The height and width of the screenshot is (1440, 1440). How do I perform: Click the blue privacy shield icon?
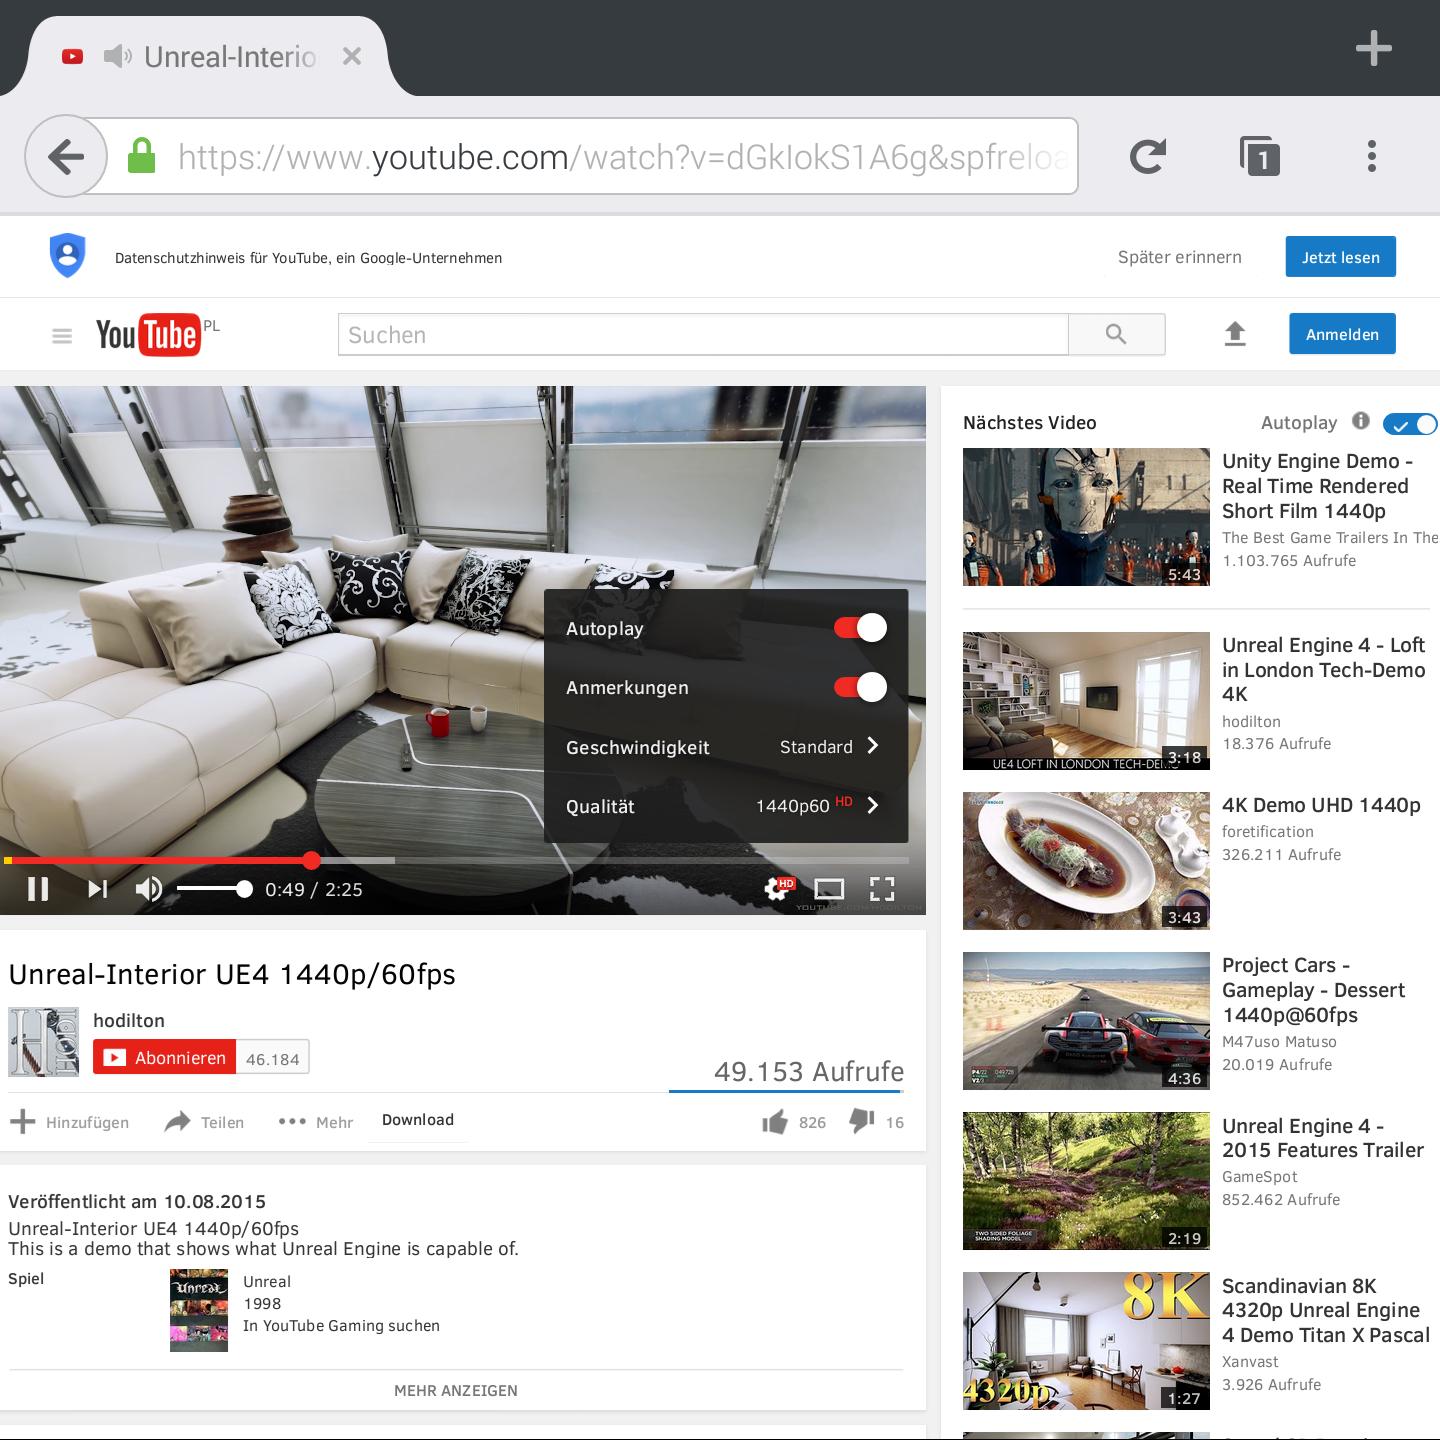(68, 256)
